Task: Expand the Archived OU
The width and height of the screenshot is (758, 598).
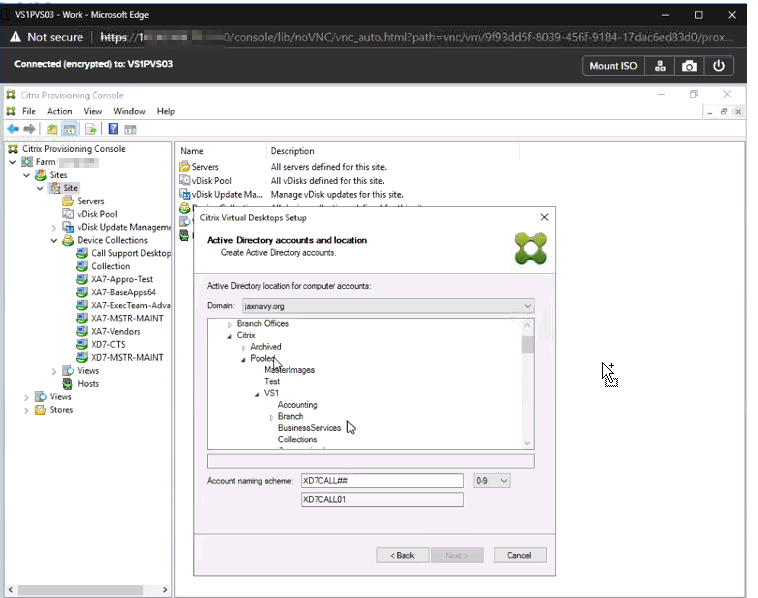Action: coord(244,348)
